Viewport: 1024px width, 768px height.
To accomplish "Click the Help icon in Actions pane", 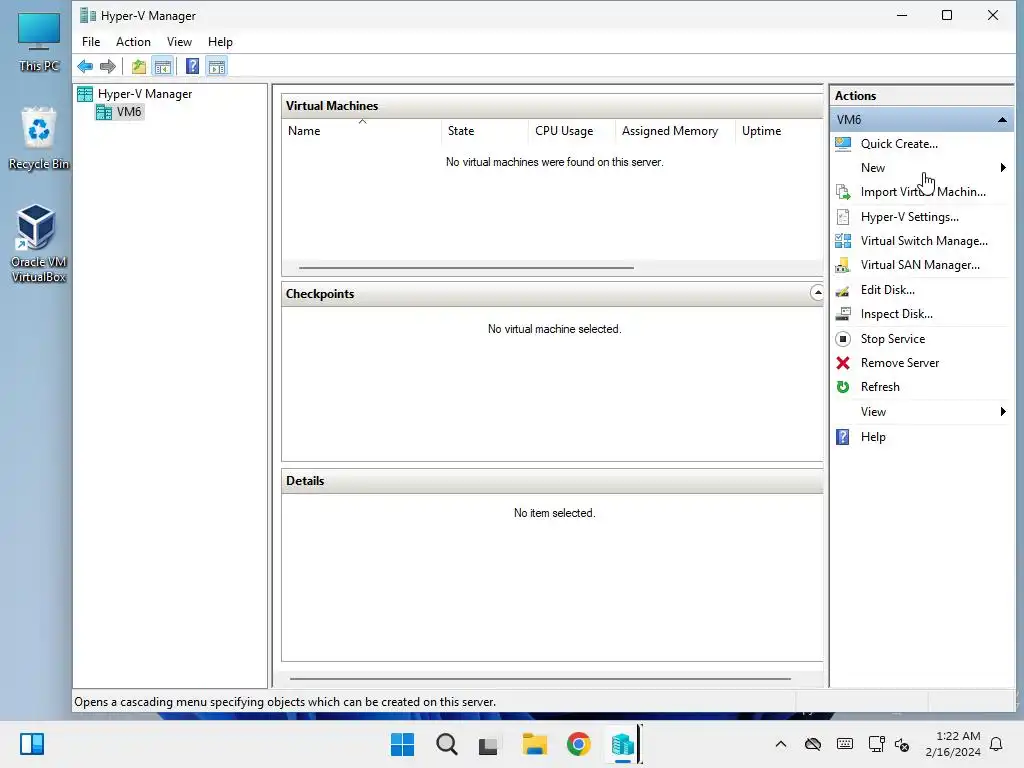I will coord(843,437).
